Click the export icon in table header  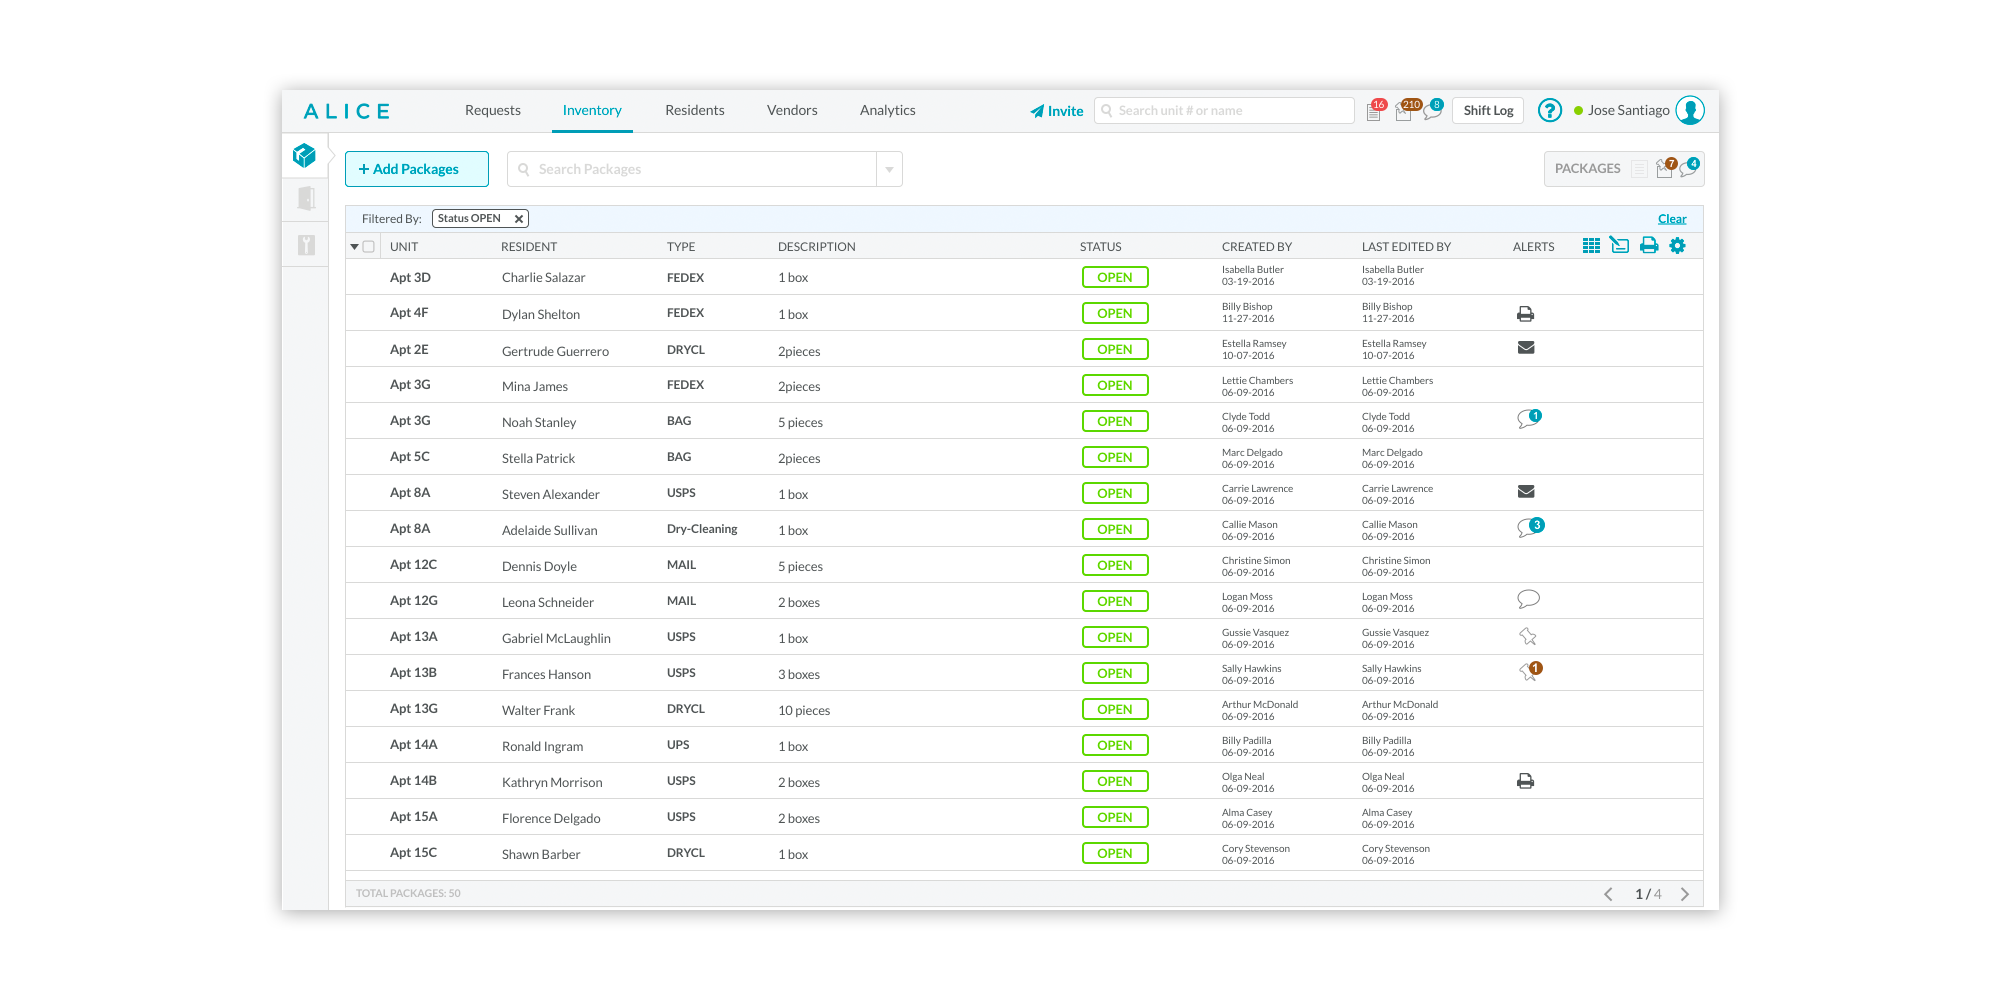[x=1620, y=245]
